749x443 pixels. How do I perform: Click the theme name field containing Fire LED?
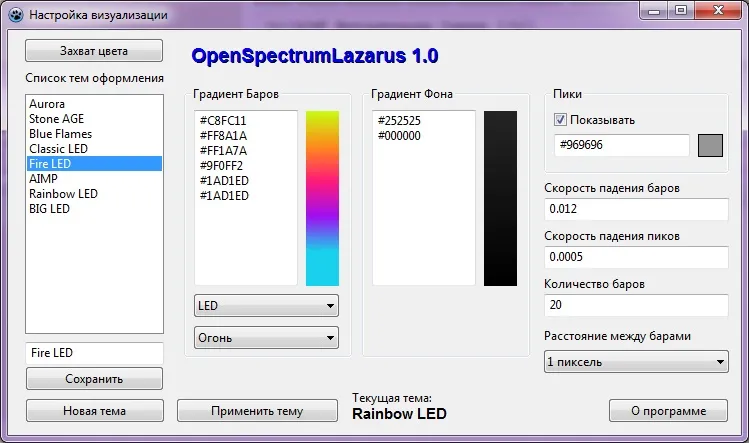(94, 353)
